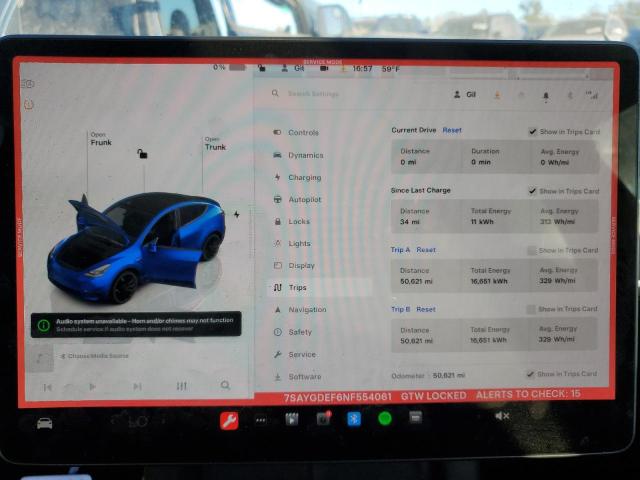Tap the battery percentage indicator
The height and width of the screenshot is (480, 640).
229,67
